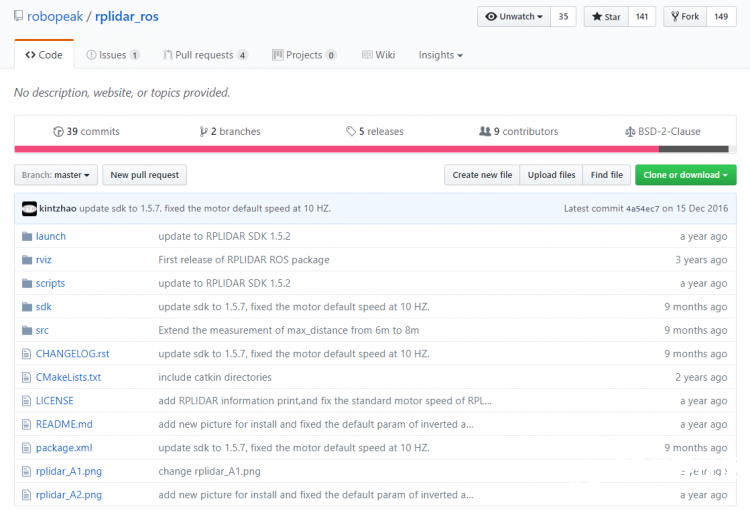Switch to the Issues tab
This screenshot has width=750, height=511.
point(113,55)
